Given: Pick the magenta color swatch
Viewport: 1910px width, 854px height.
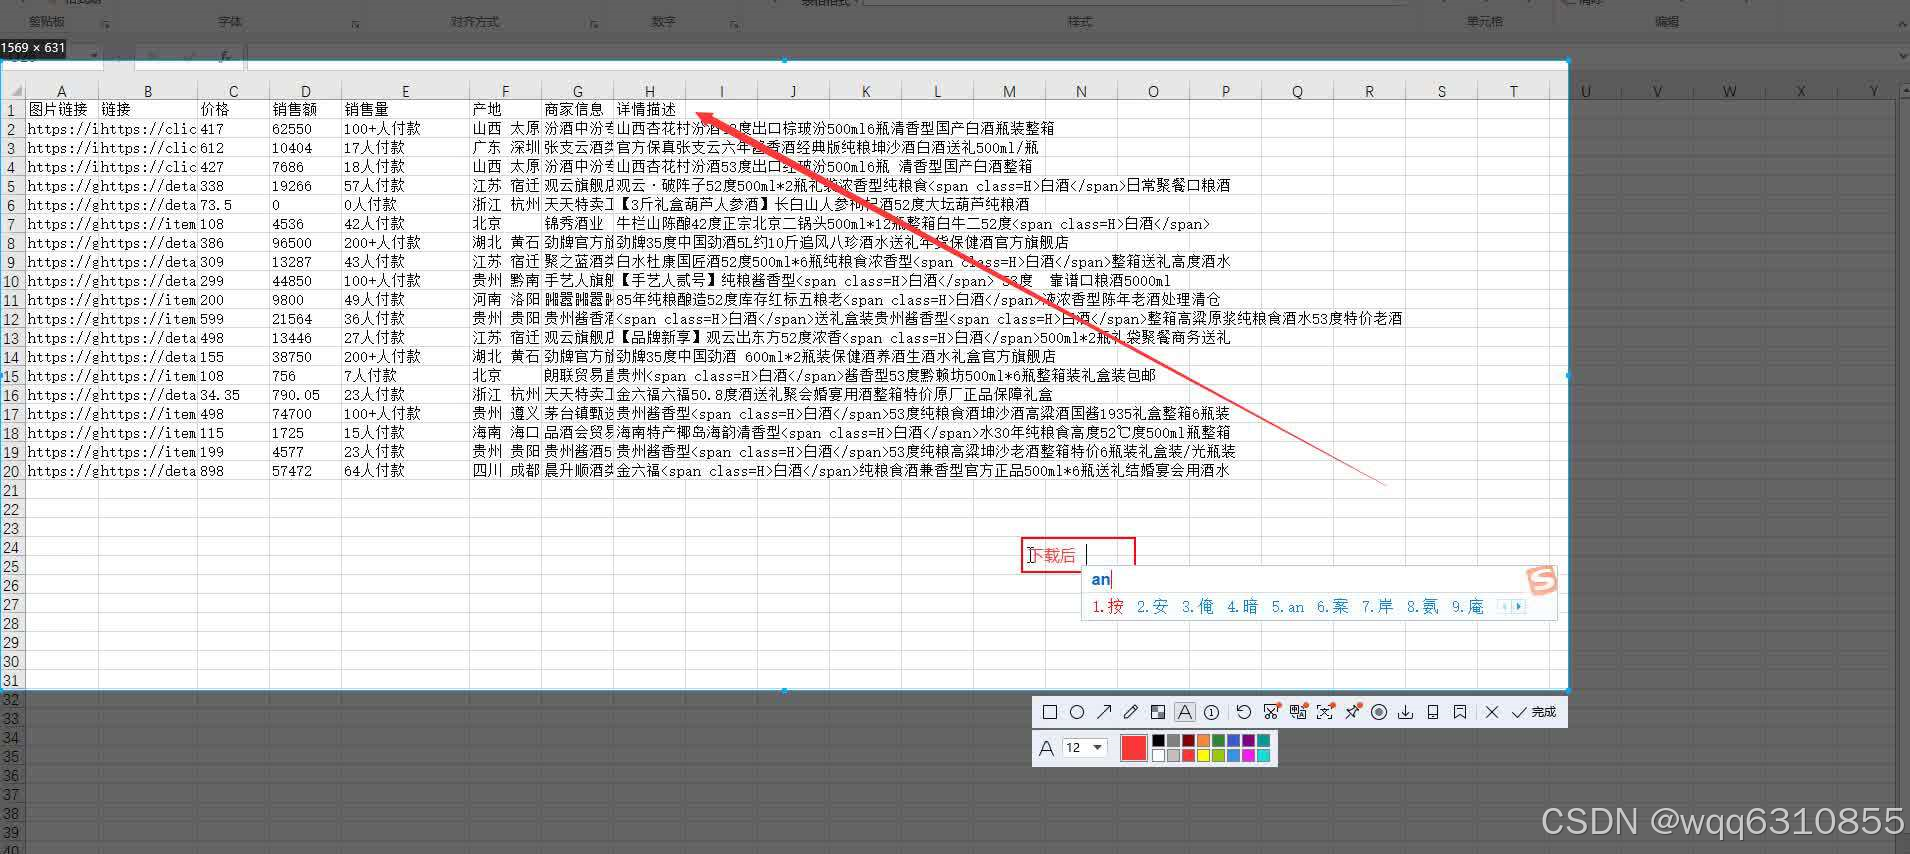Looking at the screenshot, I should pos(1248,755).
